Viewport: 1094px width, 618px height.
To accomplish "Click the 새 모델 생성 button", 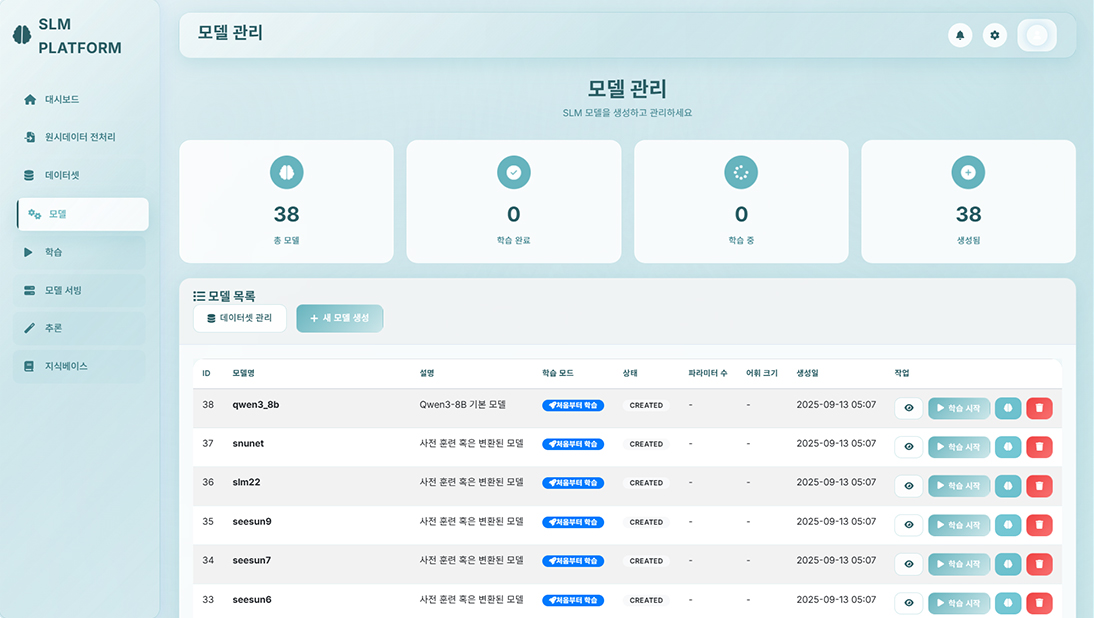I will (339, 318).
